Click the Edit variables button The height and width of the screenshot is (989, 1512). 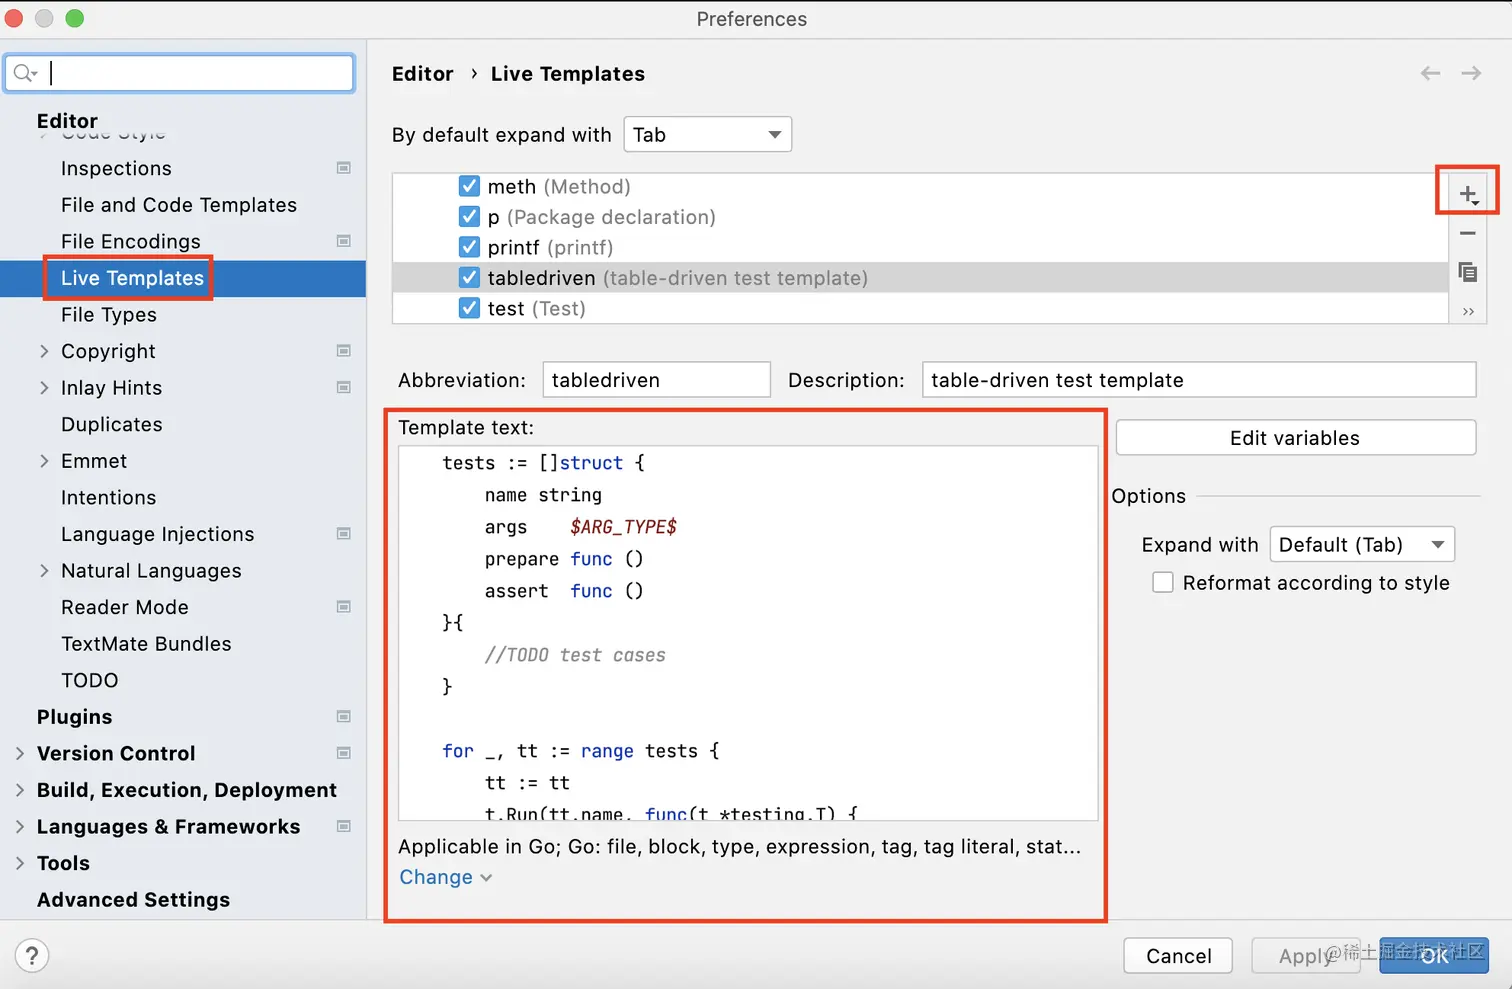(x=1295, y=438)
